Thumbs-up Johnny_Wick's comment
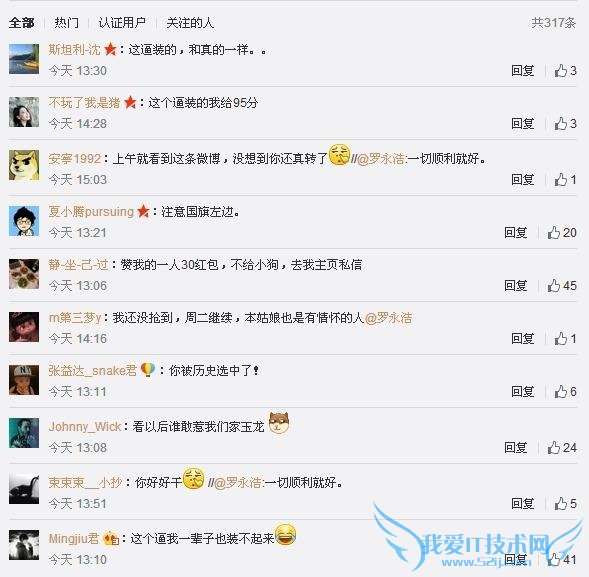 pos(562,447)
